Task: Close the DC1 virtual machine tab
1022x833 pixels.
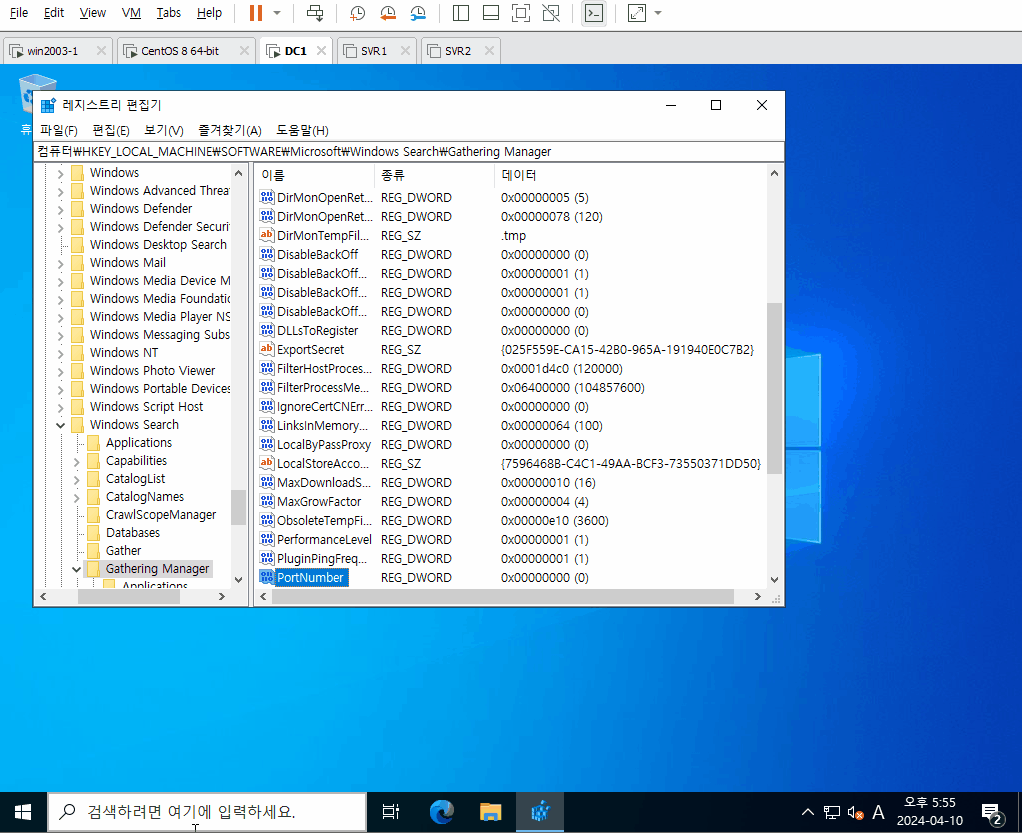Action: (x=321, y=51)
